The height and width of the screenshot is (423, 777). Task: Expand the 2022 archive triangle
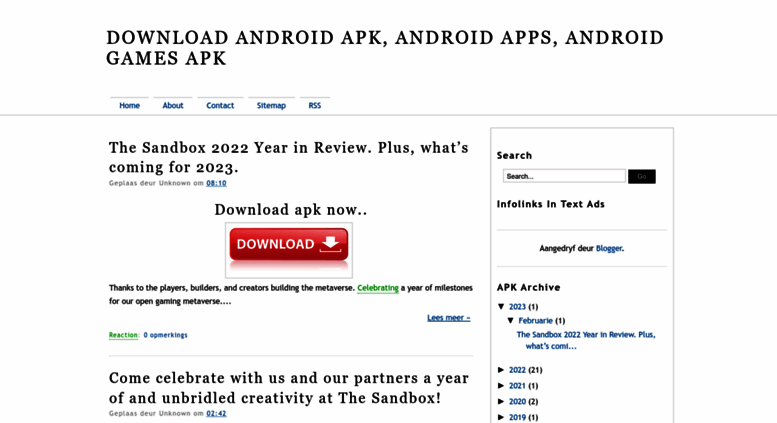coord(501,370)
